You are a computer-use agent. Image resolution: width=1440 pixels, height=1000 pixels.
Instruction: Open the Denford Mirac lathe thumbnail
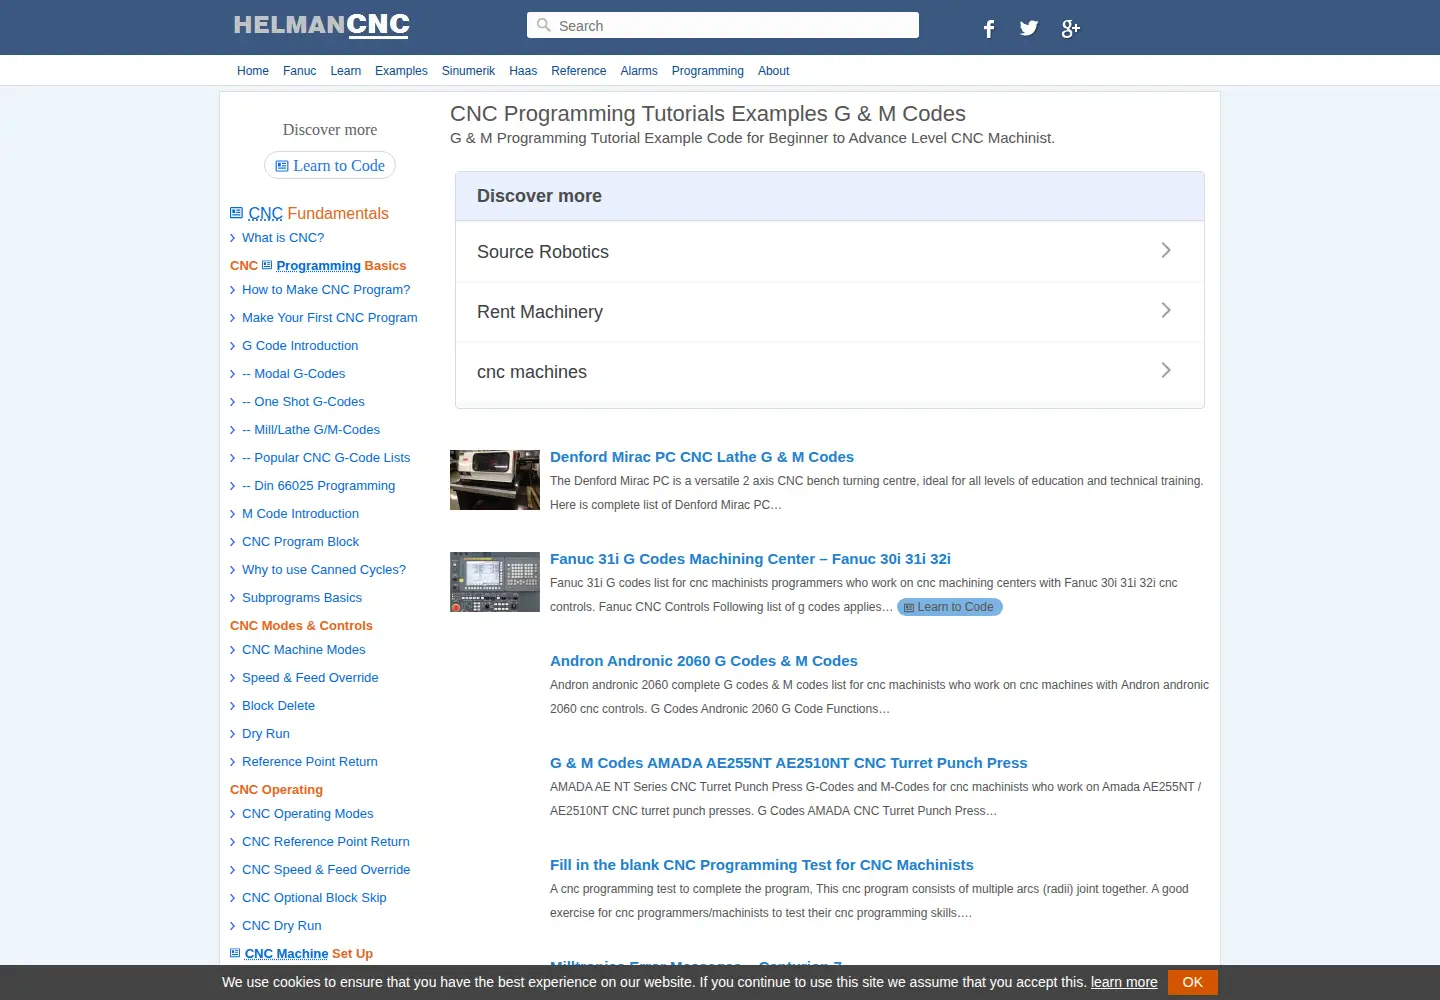click(495, 480)
